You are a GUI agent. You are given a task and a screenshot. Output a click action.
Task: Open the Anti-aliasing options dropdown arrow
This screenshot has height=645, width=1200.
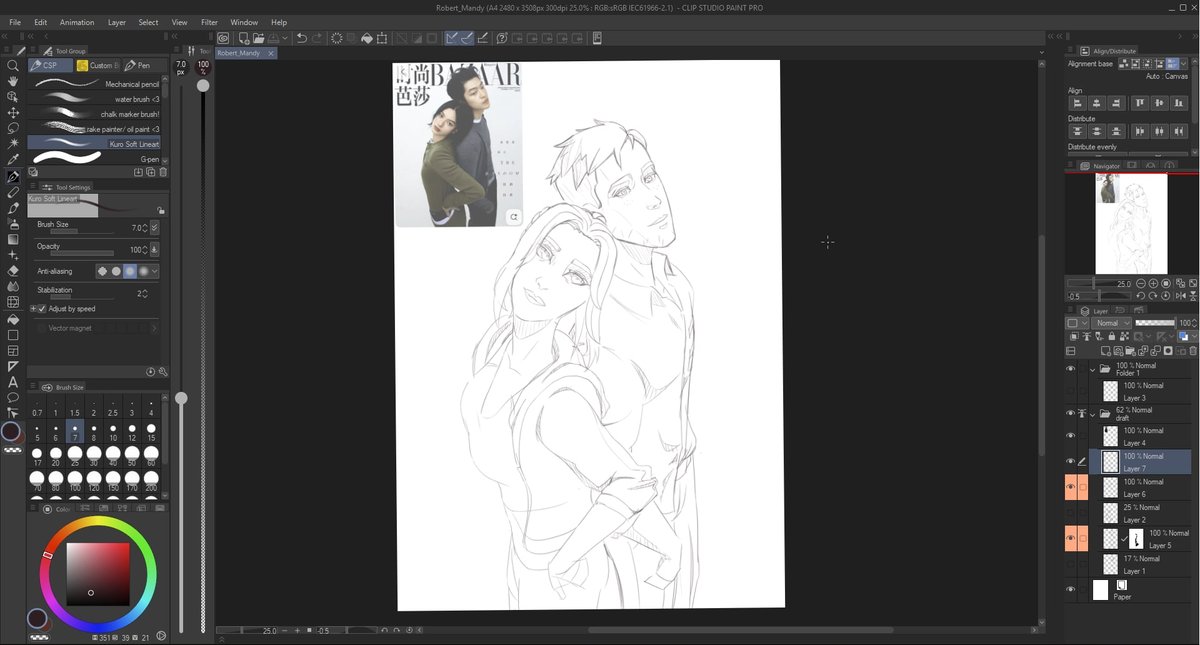155,271
